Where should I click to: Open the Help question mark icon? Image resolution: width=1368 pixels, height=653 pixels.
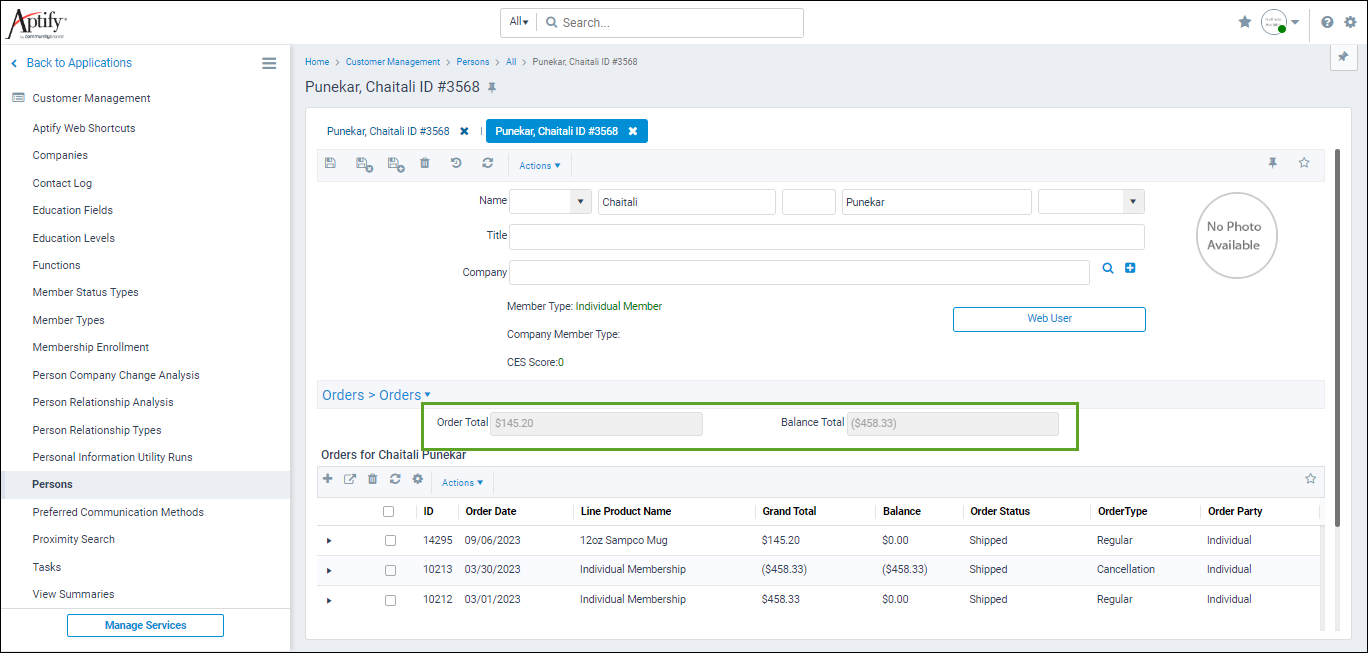(x=1327, y=22)
